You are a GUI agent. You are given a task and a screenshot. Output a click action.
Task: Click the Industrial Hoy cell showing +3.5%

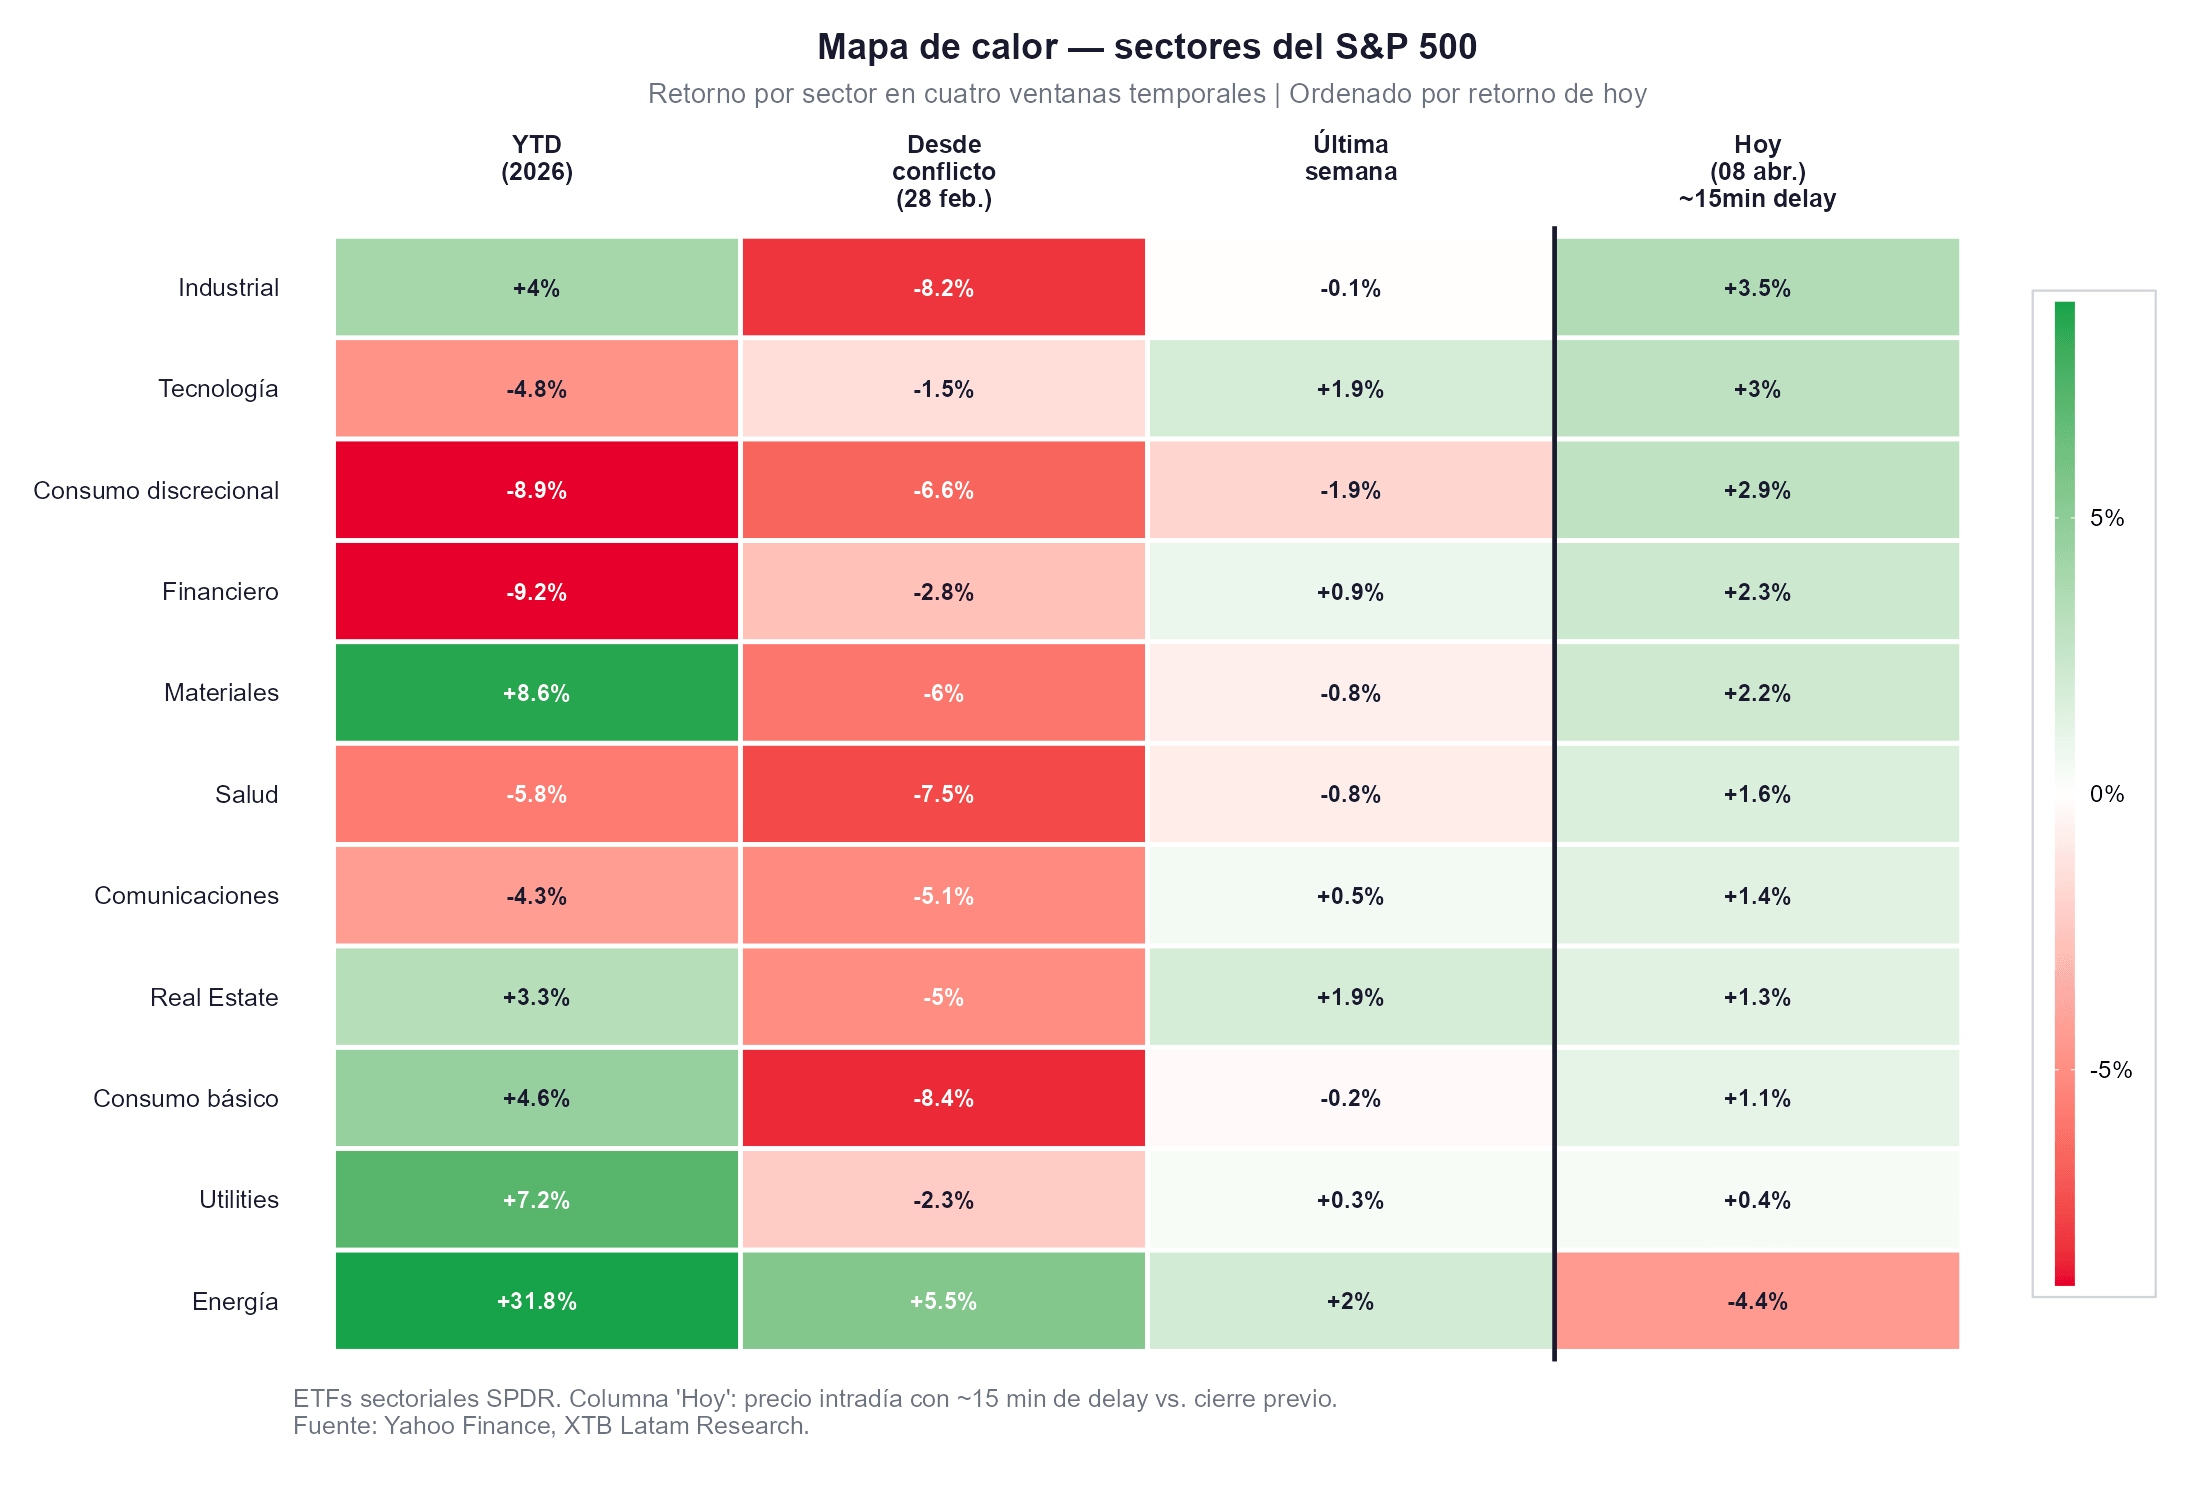1757,288
